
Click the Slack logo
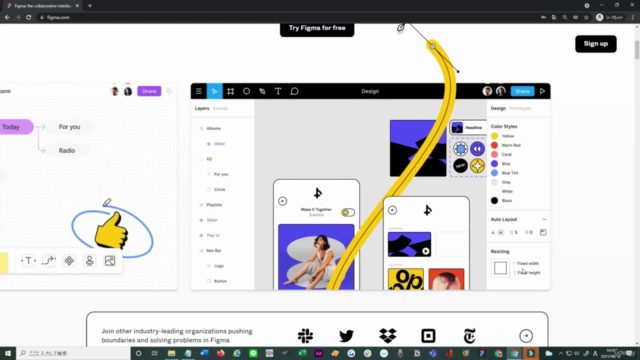point(305,336)
